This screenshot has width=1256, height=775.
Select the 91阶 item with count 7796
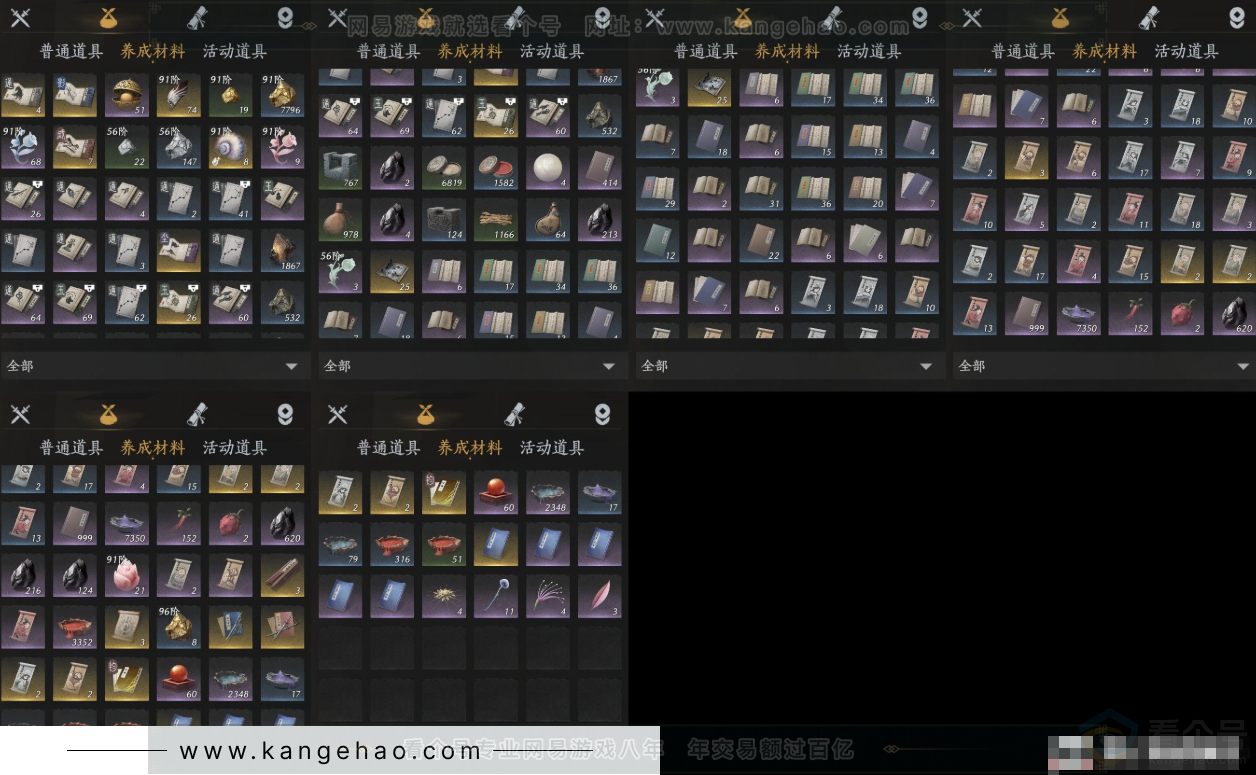point(283,95)
